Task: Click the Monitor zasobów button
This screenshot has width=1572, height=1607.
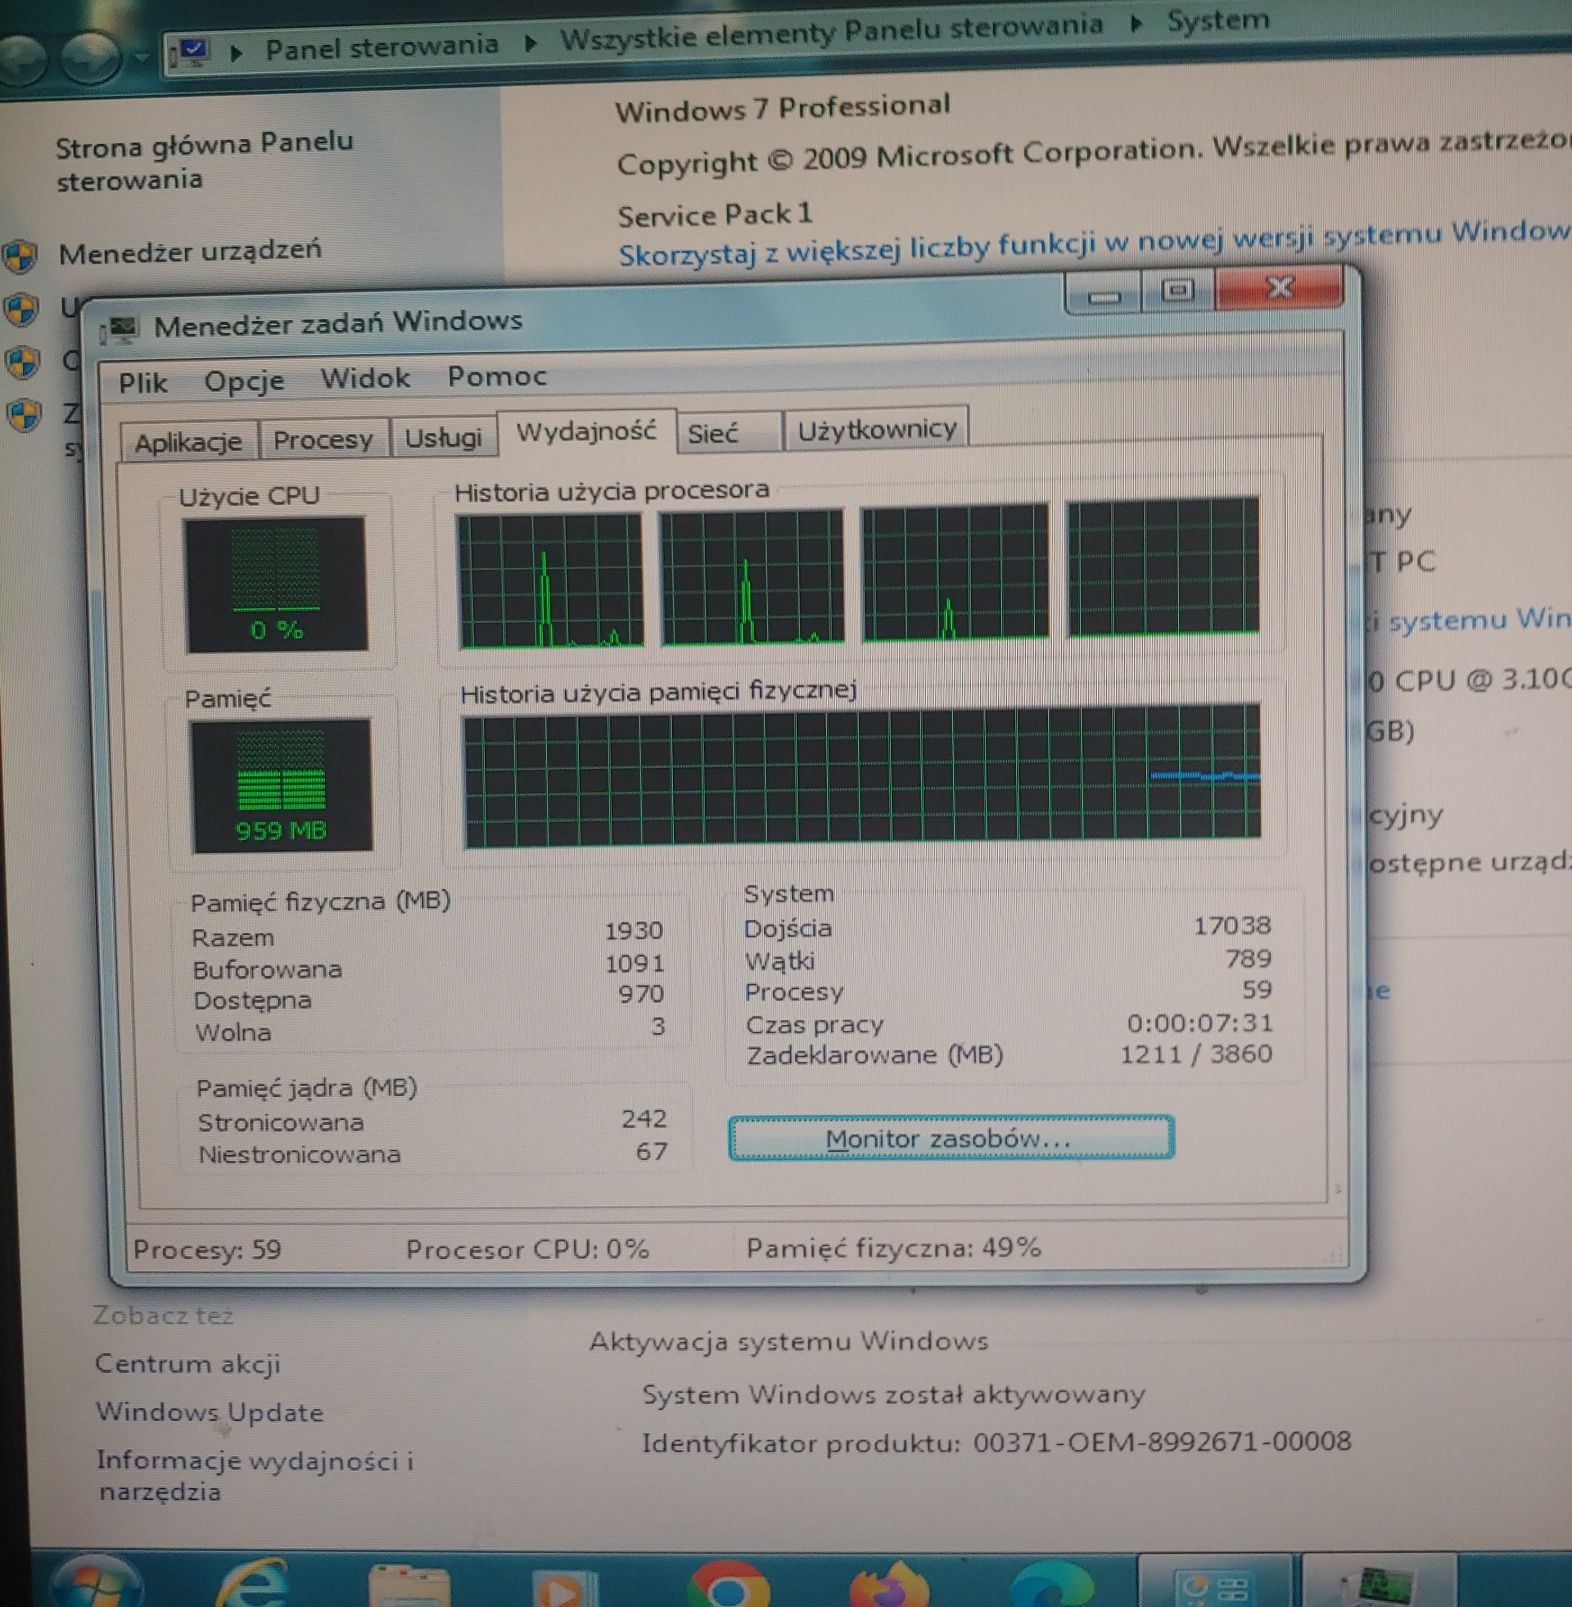Action: click(950, 1139)
